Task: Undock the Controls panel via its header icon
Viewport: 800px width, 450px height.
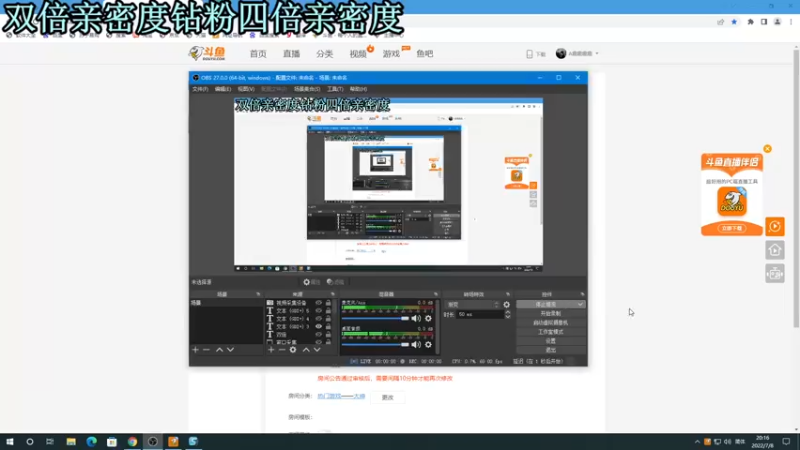Action: [582, 294]
